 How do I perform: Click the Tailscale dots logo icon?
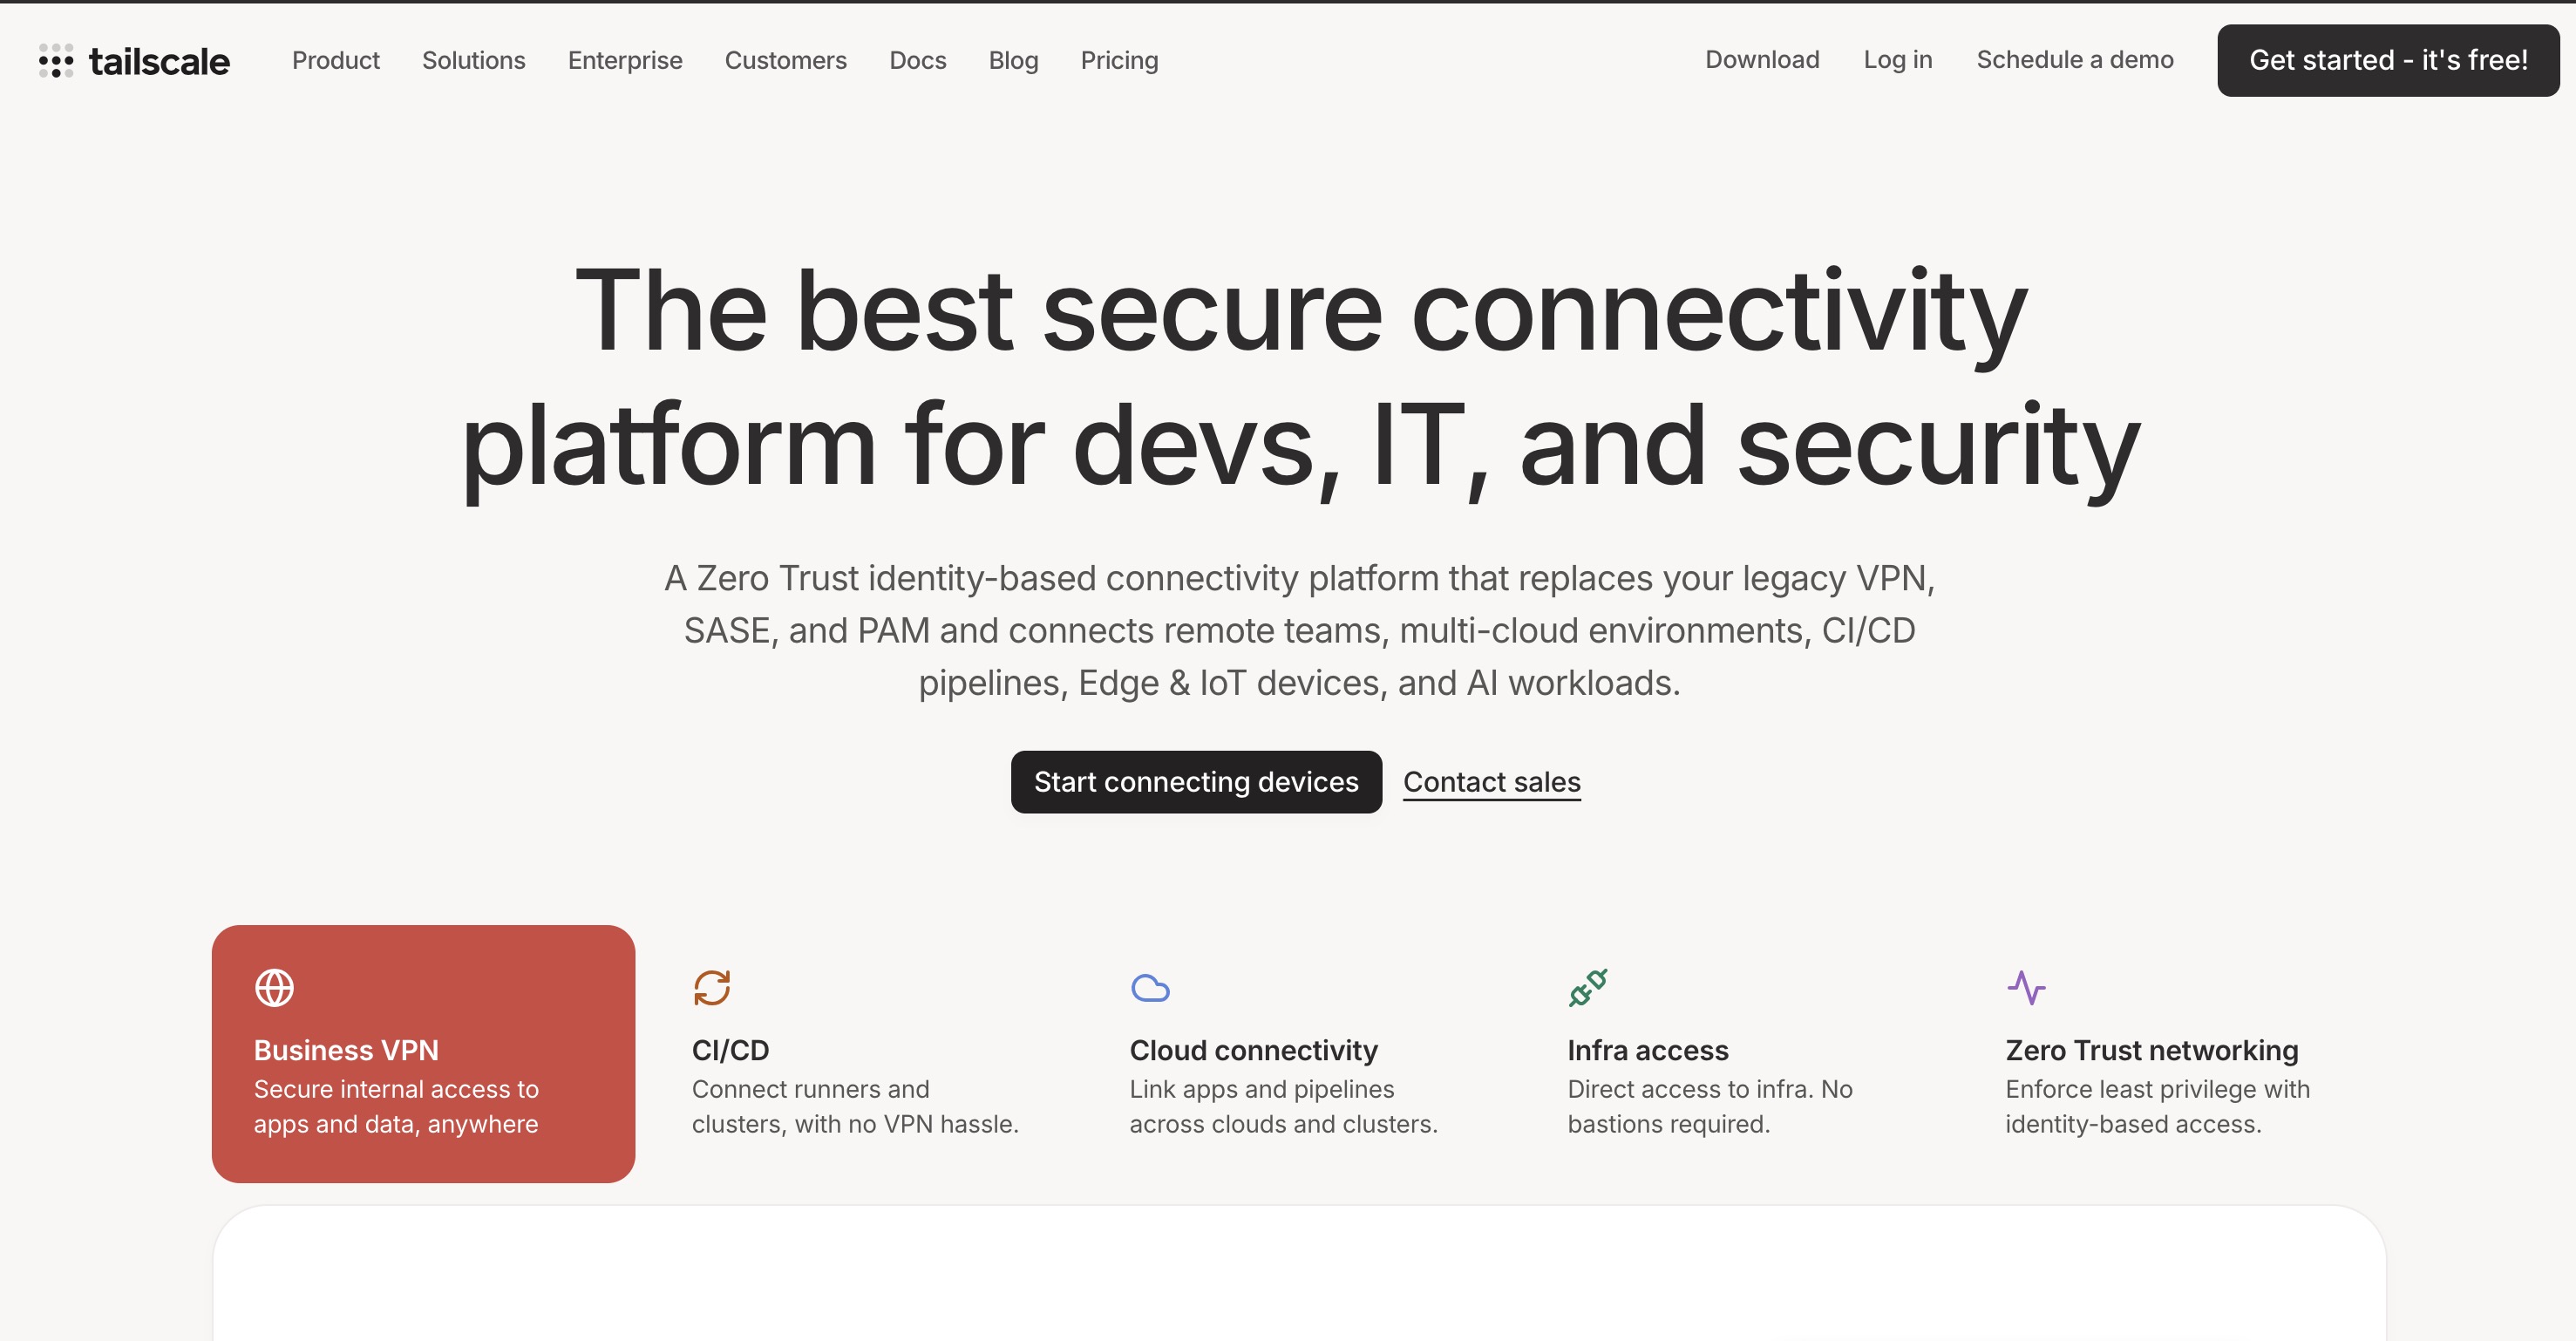coord(56,60)
